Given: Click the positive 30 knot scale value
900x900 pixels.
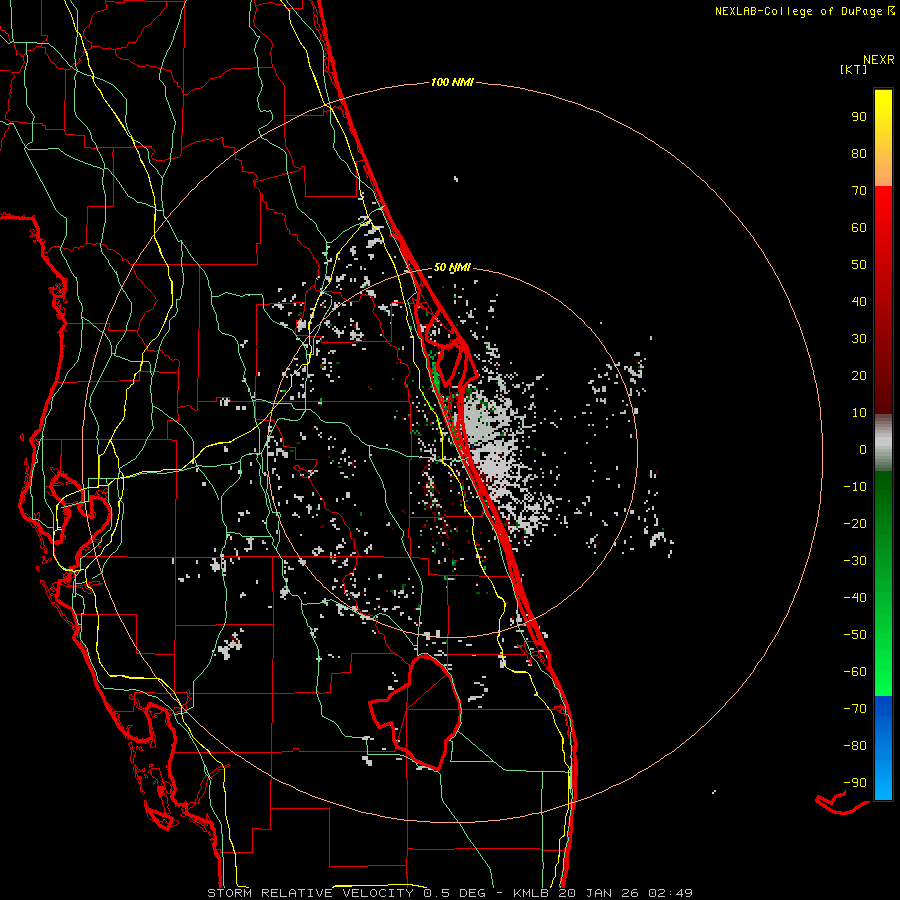Looking at the screenshot, I should point(859,339).
